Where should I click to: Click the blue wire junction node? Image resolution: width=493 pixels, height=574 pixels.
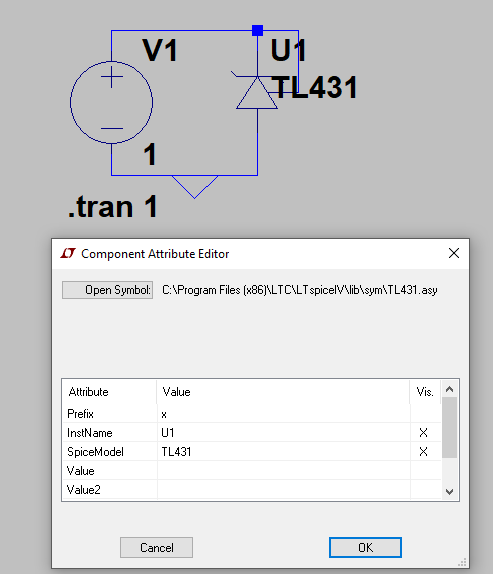click(257, 30)
